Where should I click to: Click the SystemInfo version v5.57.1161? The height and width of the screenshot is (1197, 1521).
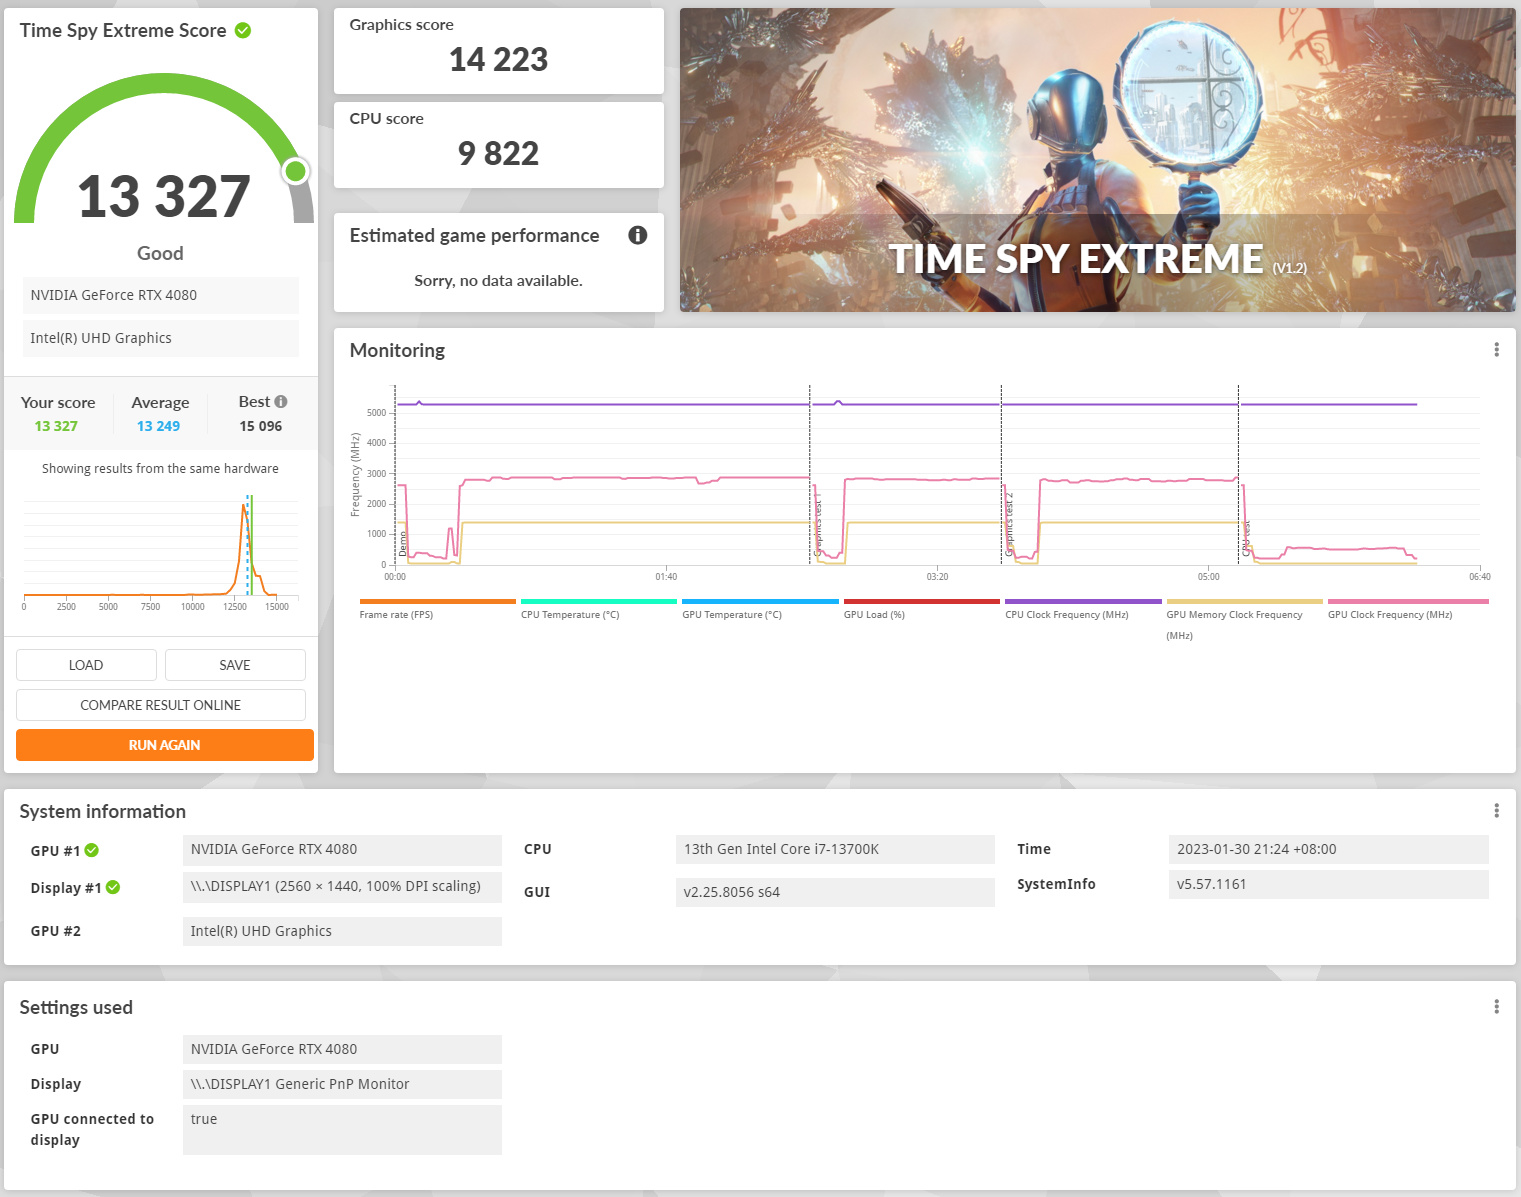(1328, 884)
